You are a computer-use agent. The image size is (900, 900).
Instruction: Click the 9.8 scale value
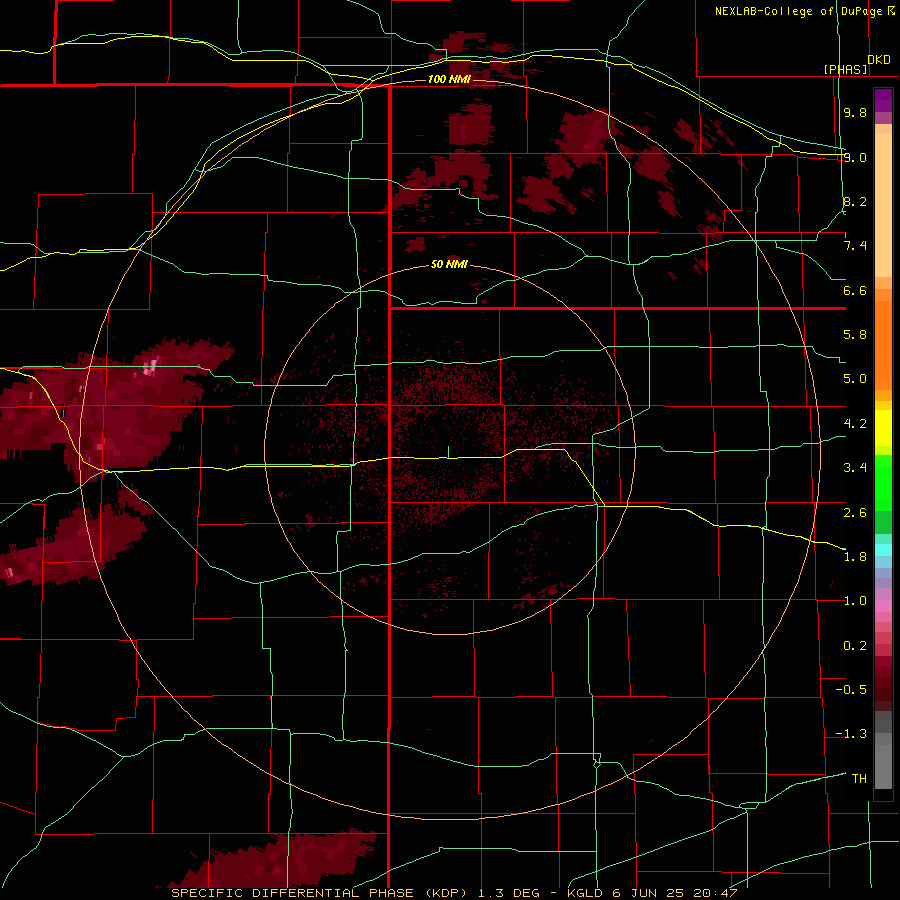click(855, 113)
